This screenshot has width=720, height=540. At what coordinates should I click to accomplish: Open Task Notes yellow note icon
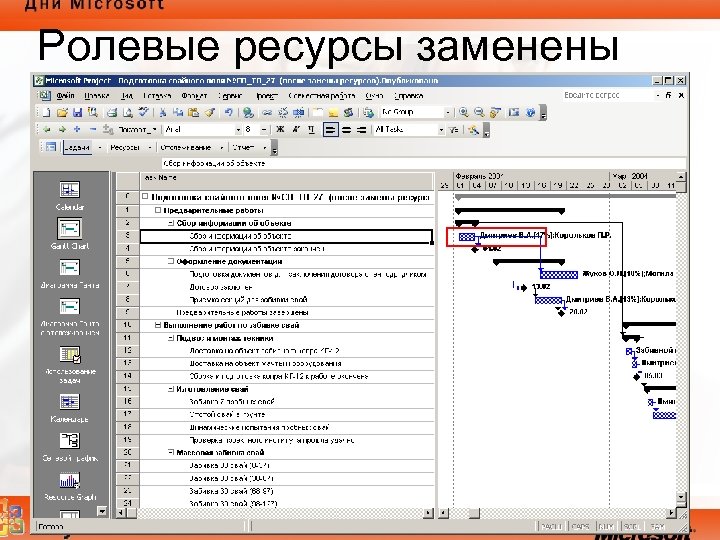tap(332, 112)
